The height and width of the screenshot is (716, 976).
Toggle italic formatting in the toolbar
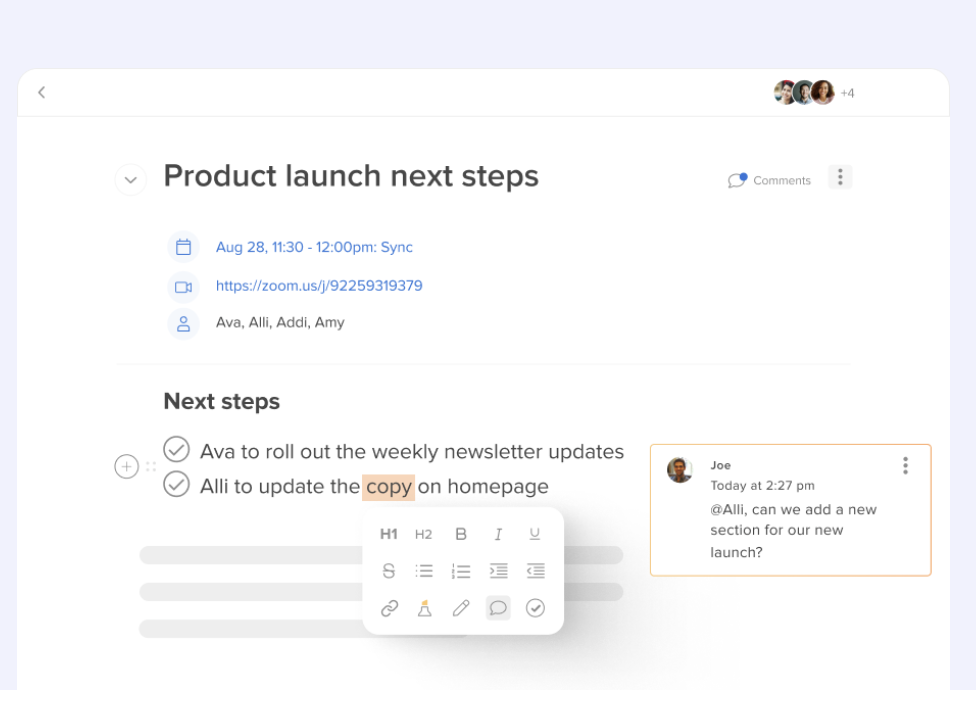coord(497,533)
